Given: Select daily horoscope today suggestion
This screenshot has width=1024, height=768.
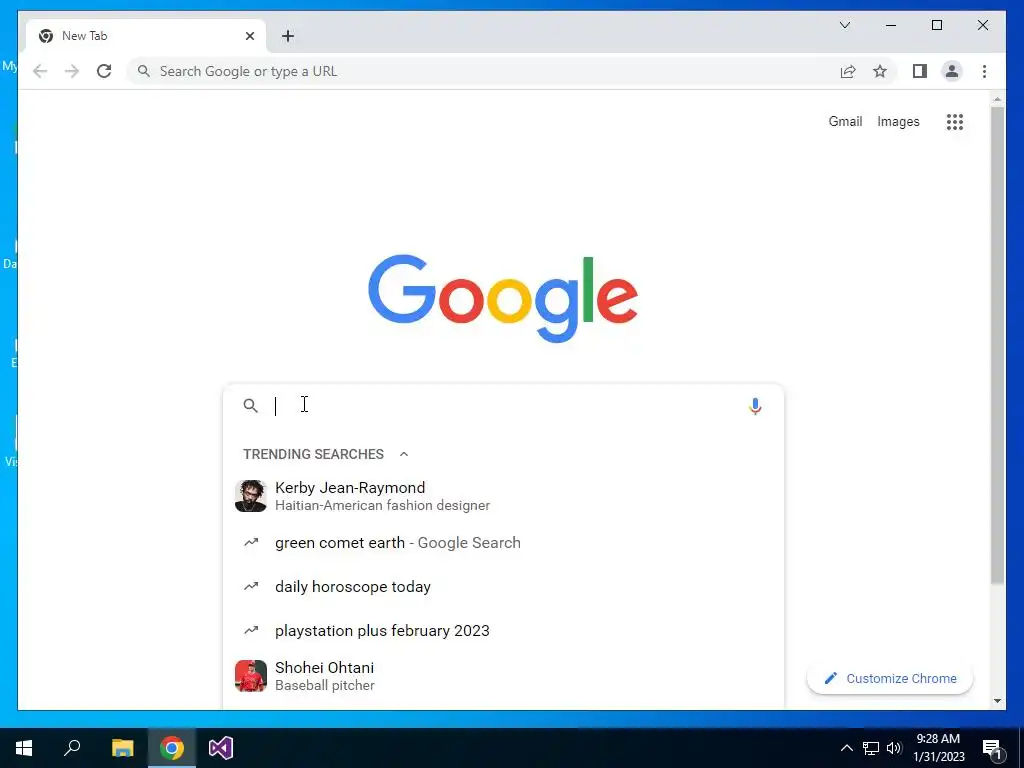Looking at the screenshot, I should [503, 586].
